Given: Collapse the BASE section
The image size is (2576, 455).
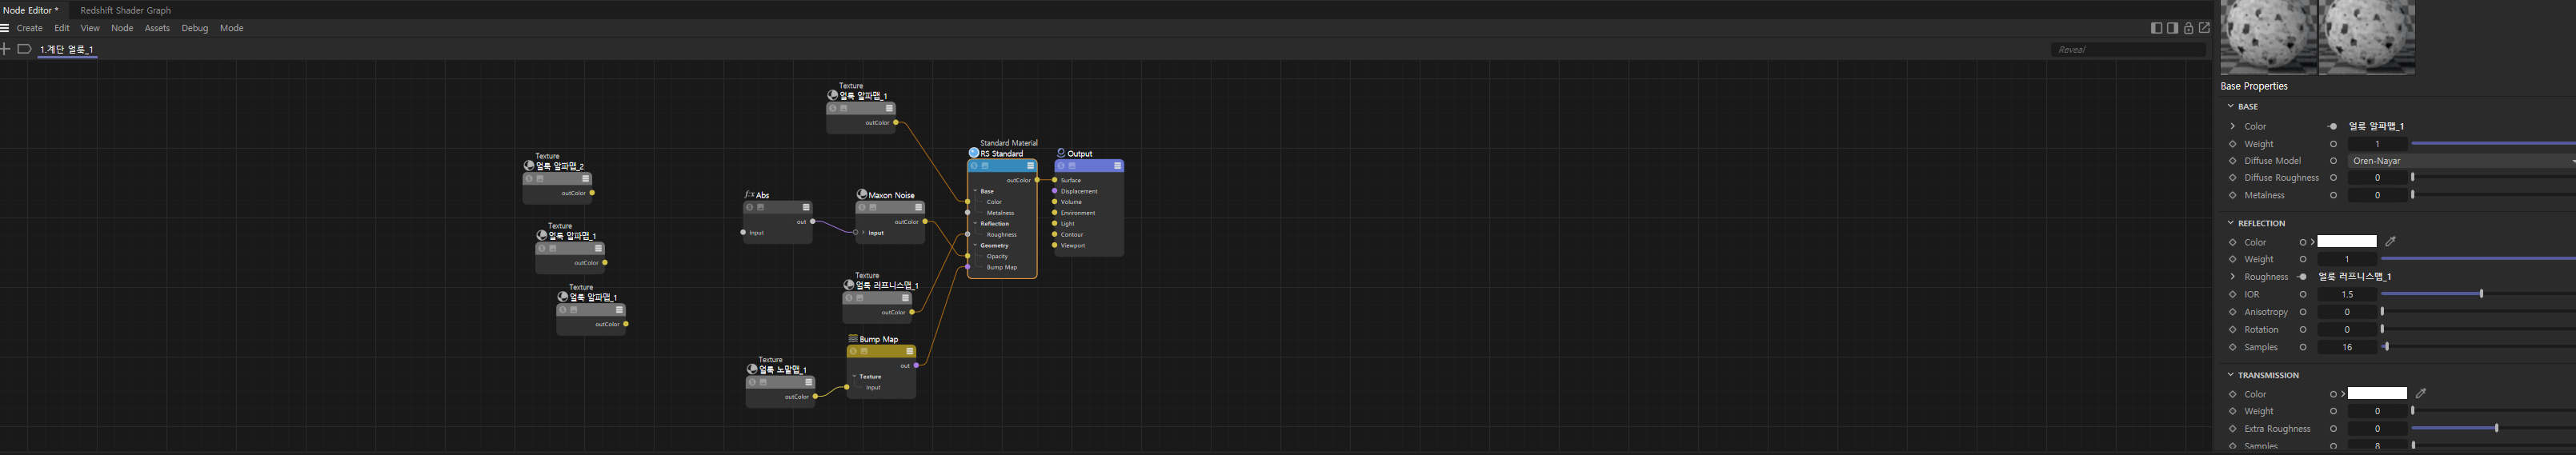Looking at the screenshot, I should (2231, 106).
